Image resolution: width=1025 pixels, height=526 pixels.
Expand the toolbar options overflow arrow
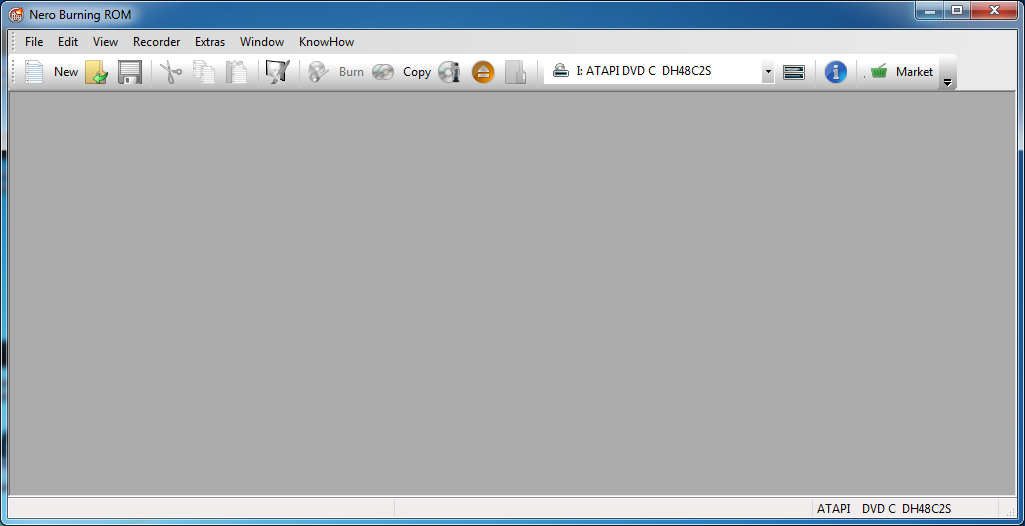(x=947, y=83)
